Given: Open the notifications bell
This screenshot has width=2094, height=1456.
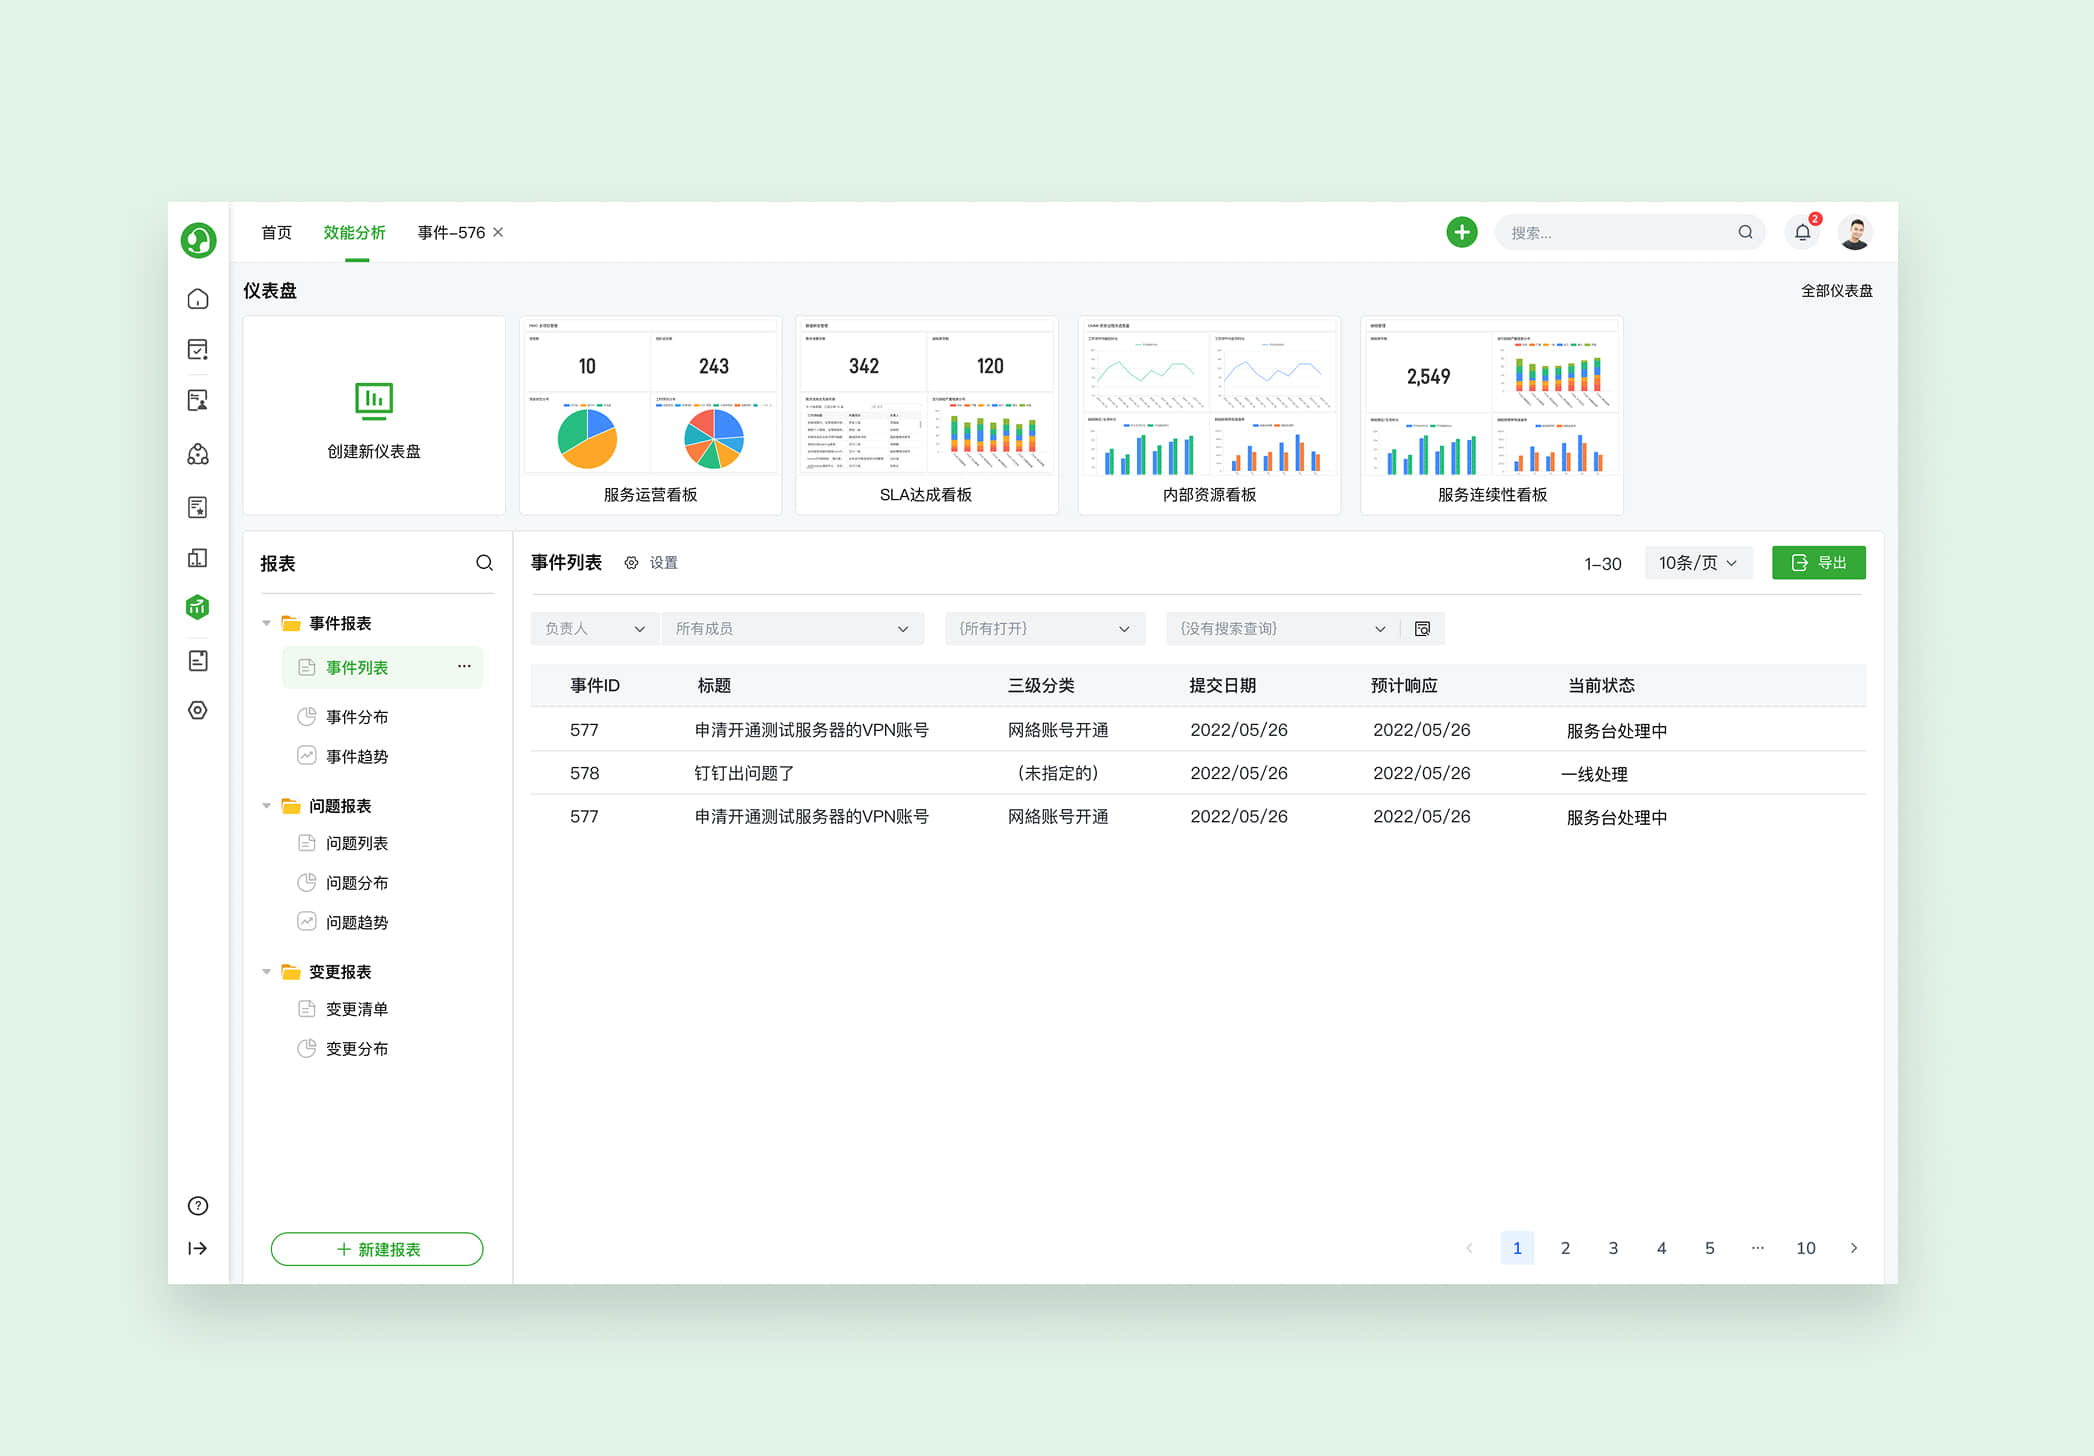Looking at the screenshot, I should [x=1802, y=232].
